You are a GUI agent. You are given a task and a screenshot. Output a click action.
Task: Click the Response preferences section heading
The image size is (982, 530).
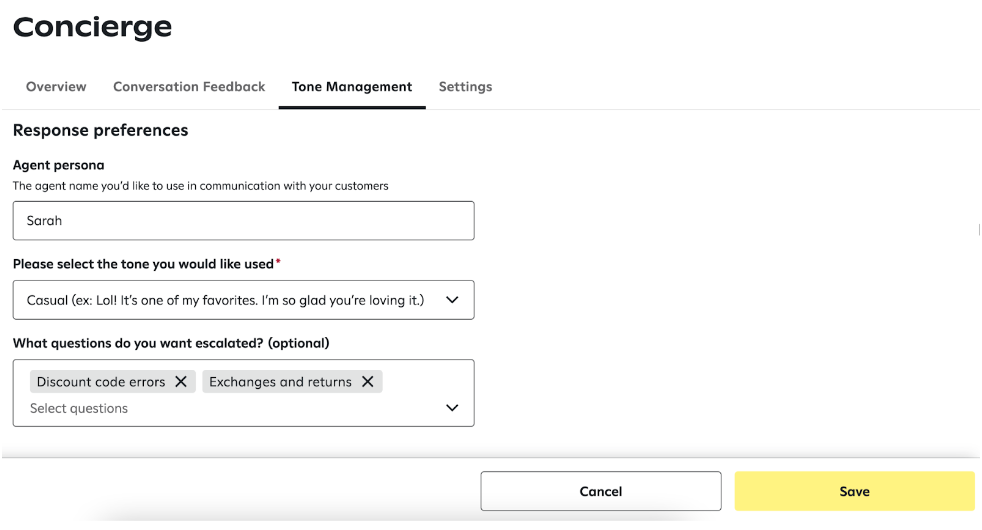(x=100, y=130)
